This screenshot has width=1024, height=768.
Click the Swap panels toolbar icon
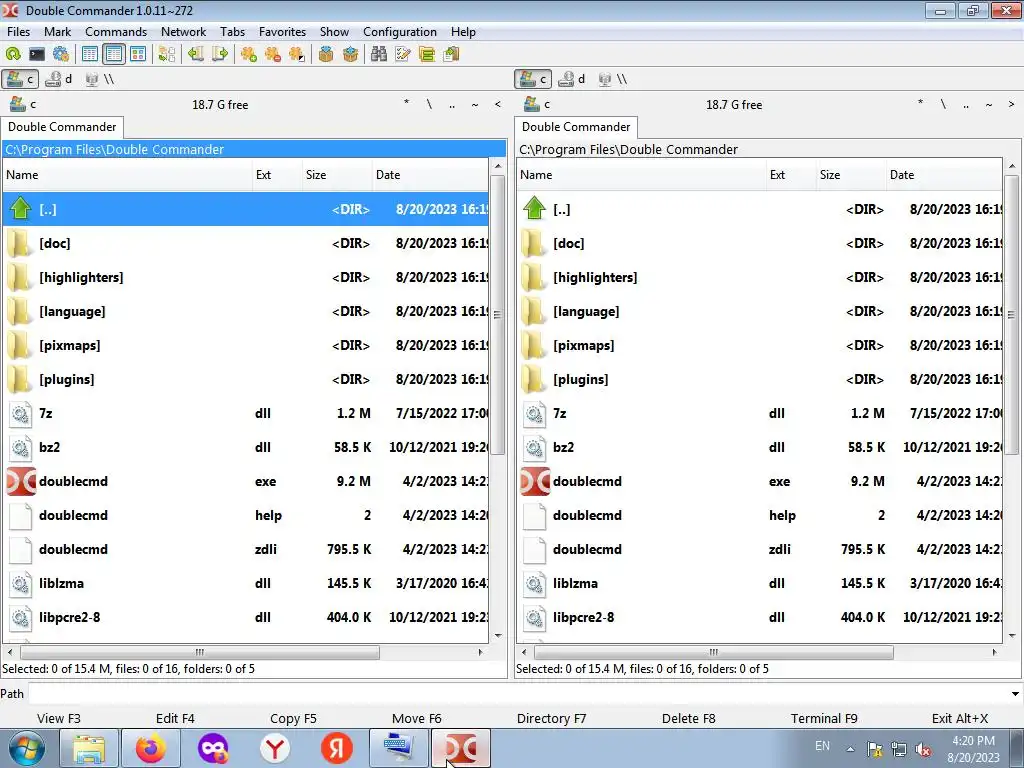167,54
